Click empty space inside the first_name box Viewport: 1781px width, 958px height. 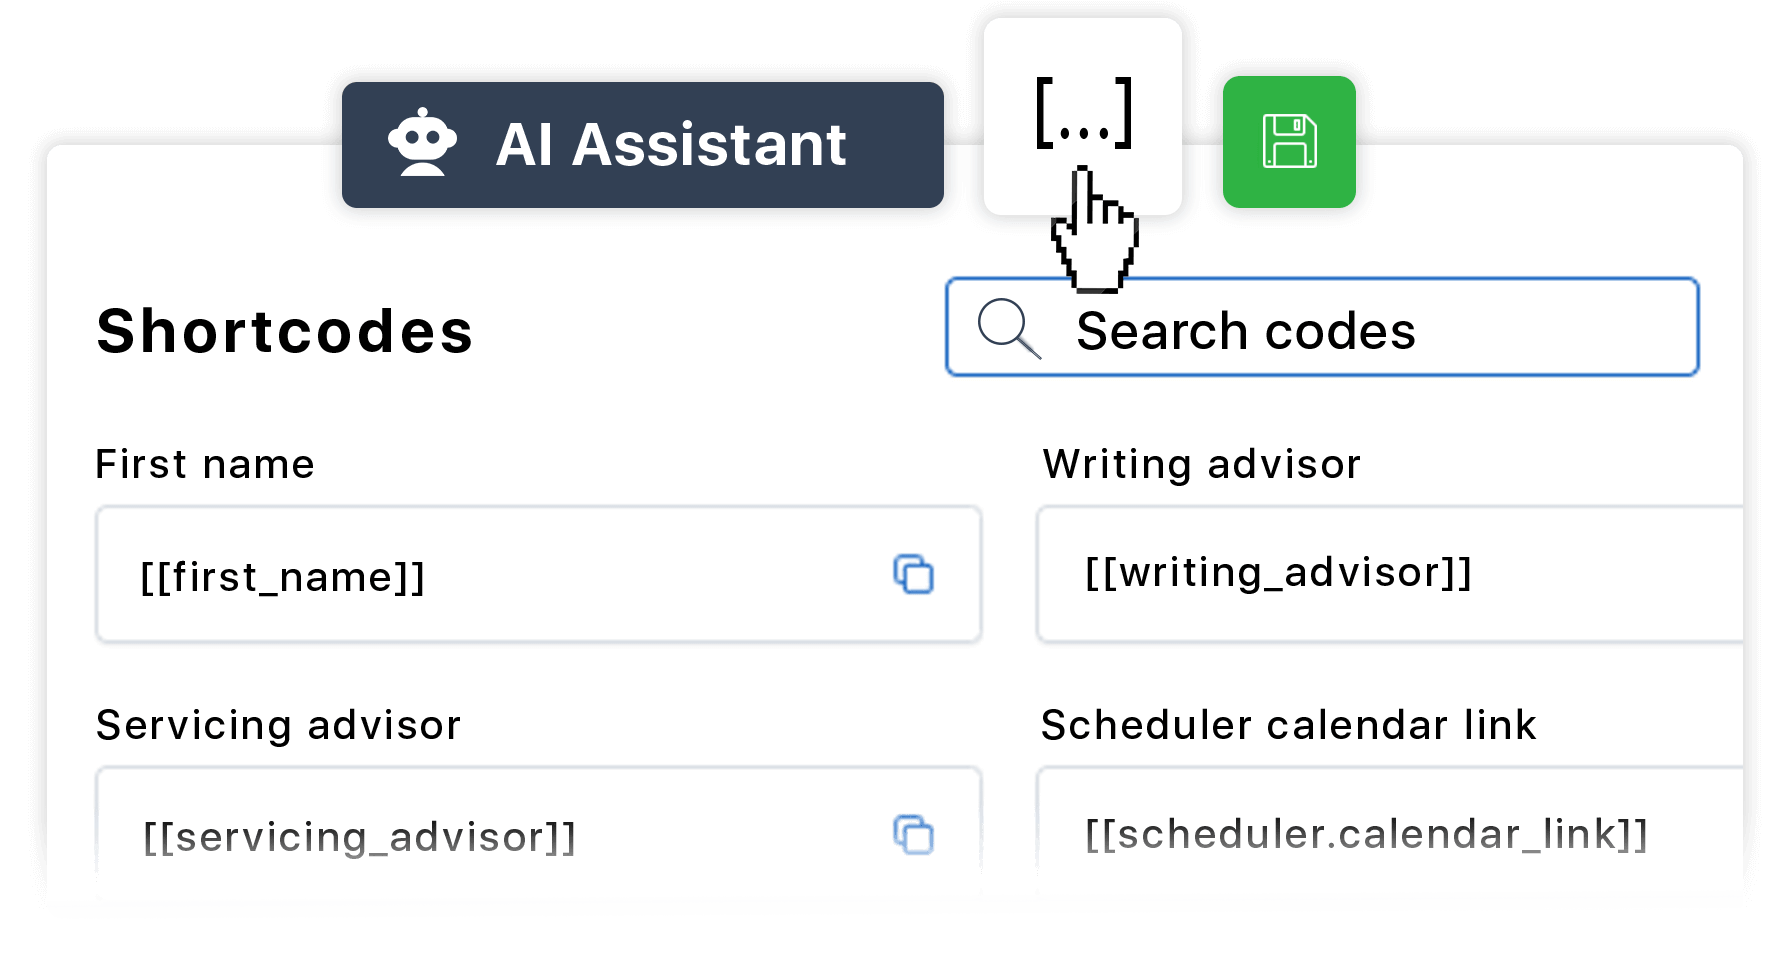[650, 576]
